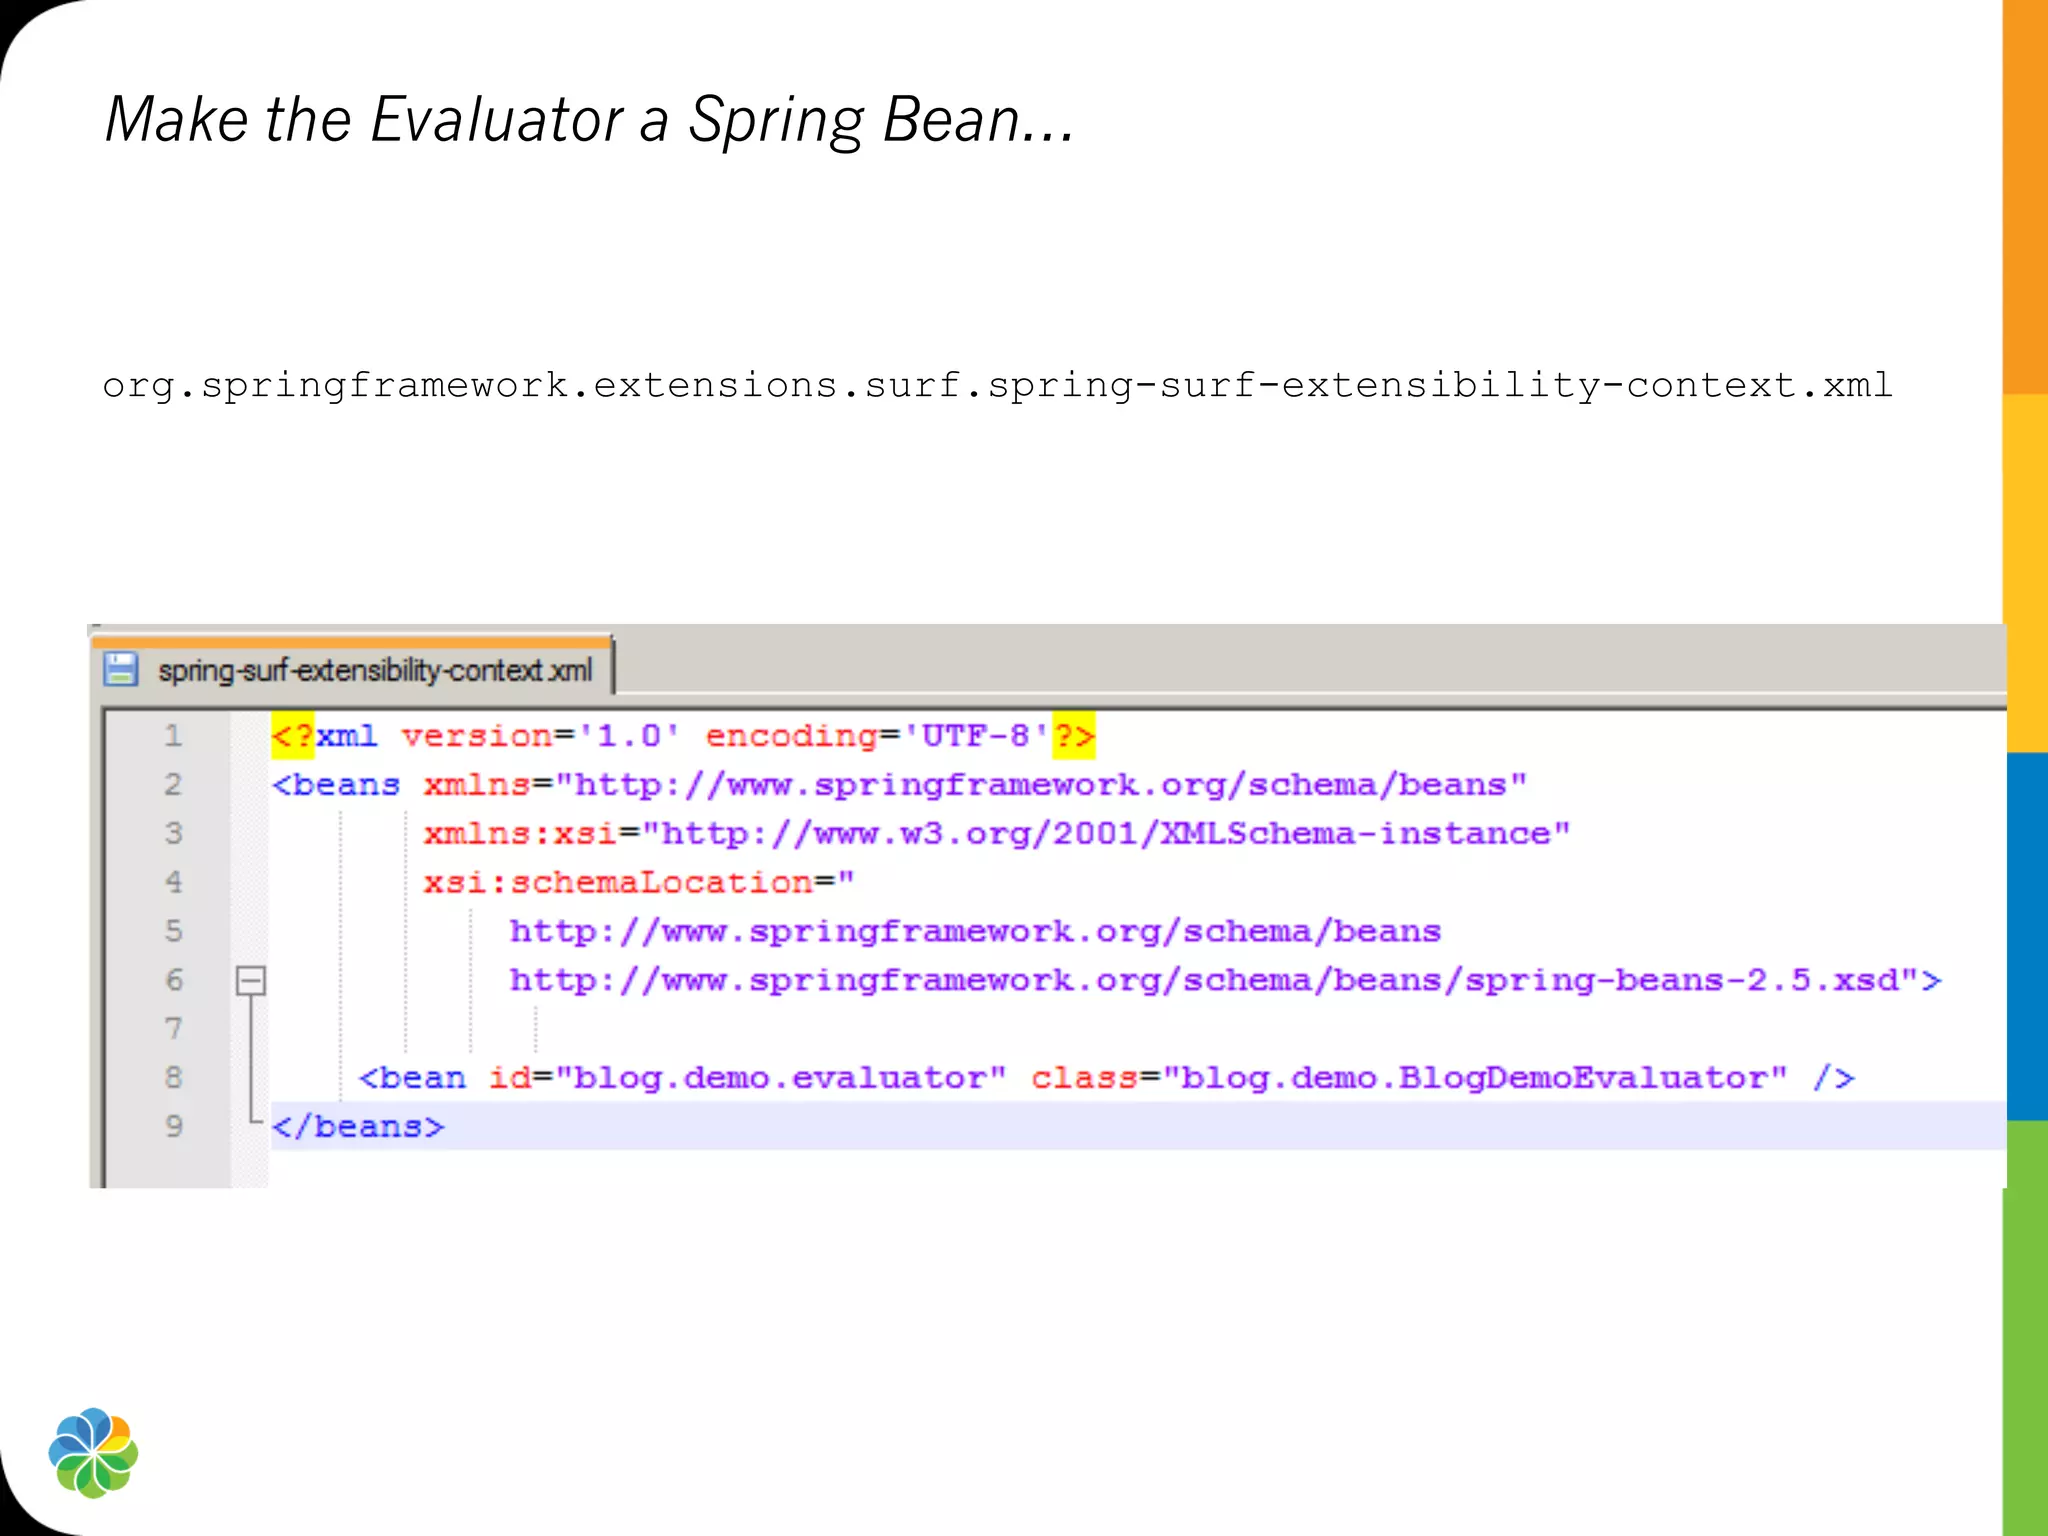Click the Alfresco flower logo
This screenshot has width=2048, height=1536.
[93, 1453]
